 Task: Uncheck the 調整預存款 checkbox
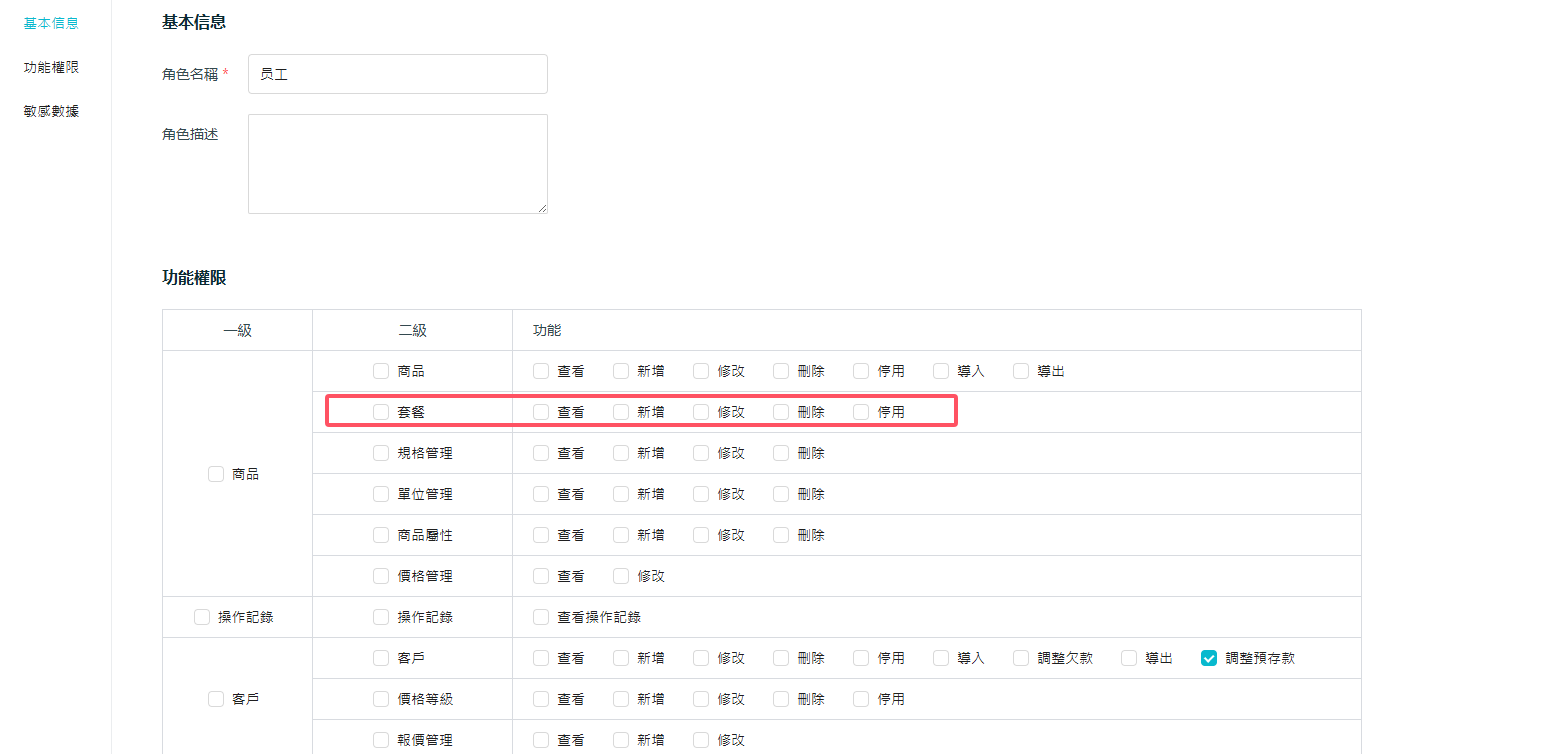tap(1209, 658)
